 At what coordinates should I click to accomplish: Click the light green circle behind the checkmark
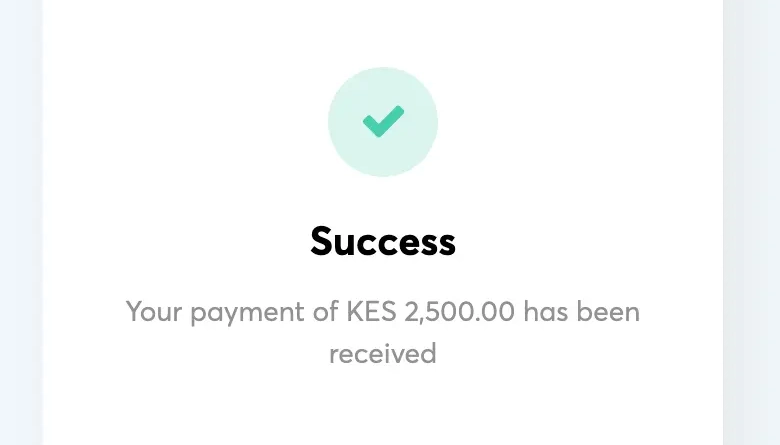point(383,122)
